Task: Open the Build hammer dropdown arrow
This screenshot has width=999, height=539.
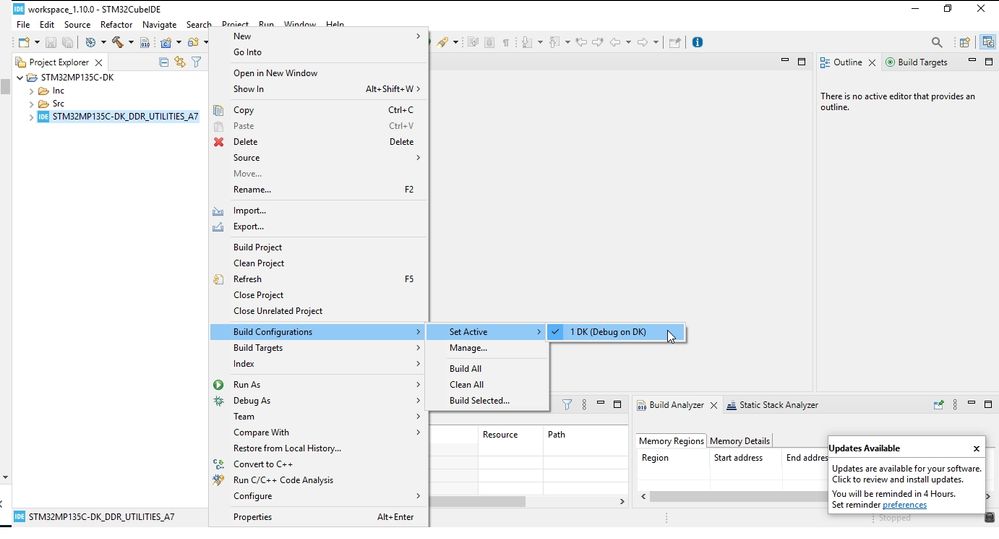Action: click(x=131, y=43)
